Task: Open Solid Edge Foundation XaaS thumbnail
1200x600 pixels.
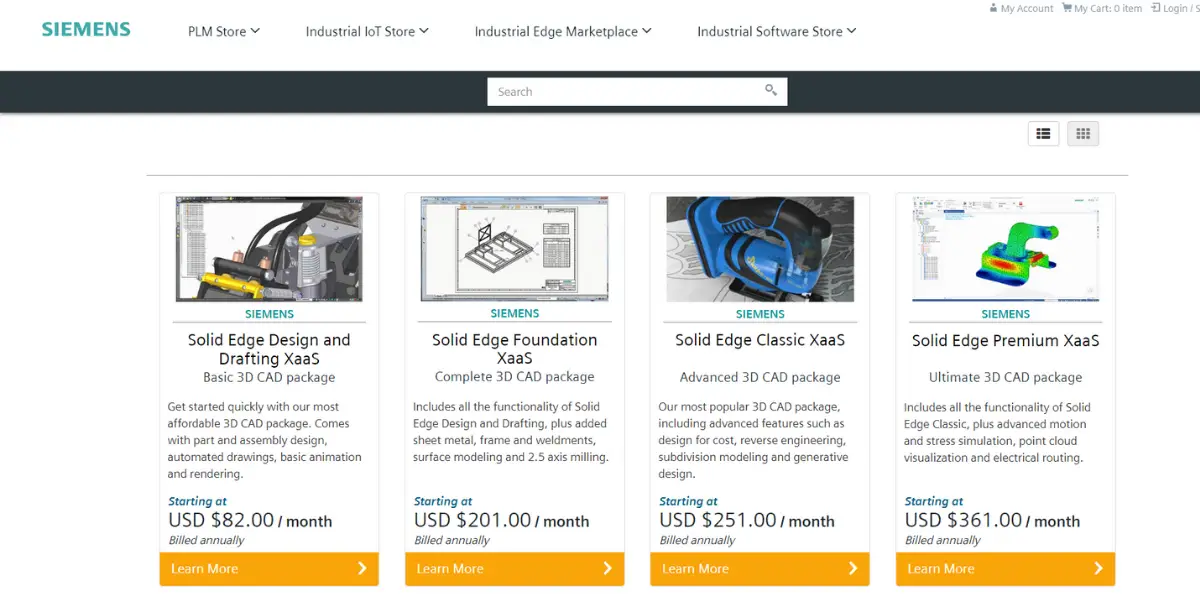Action: pos(515,249)
